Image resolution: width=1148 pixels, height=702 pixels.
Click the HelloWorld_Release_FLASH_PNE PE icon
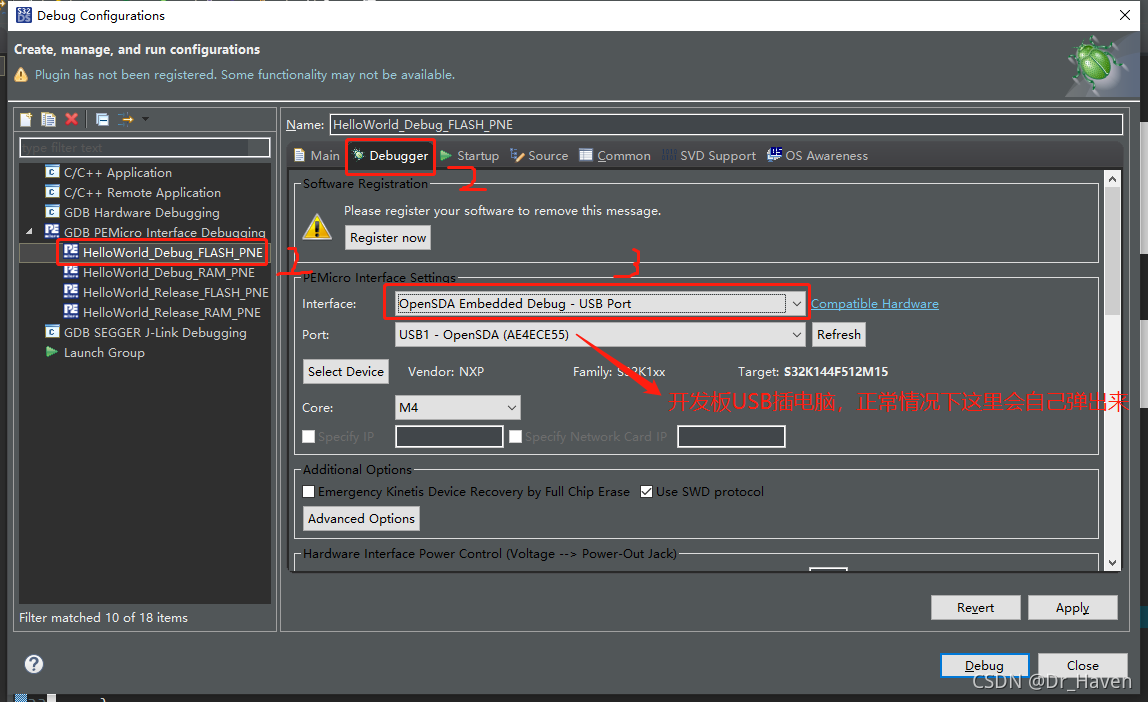coord(70,291)
